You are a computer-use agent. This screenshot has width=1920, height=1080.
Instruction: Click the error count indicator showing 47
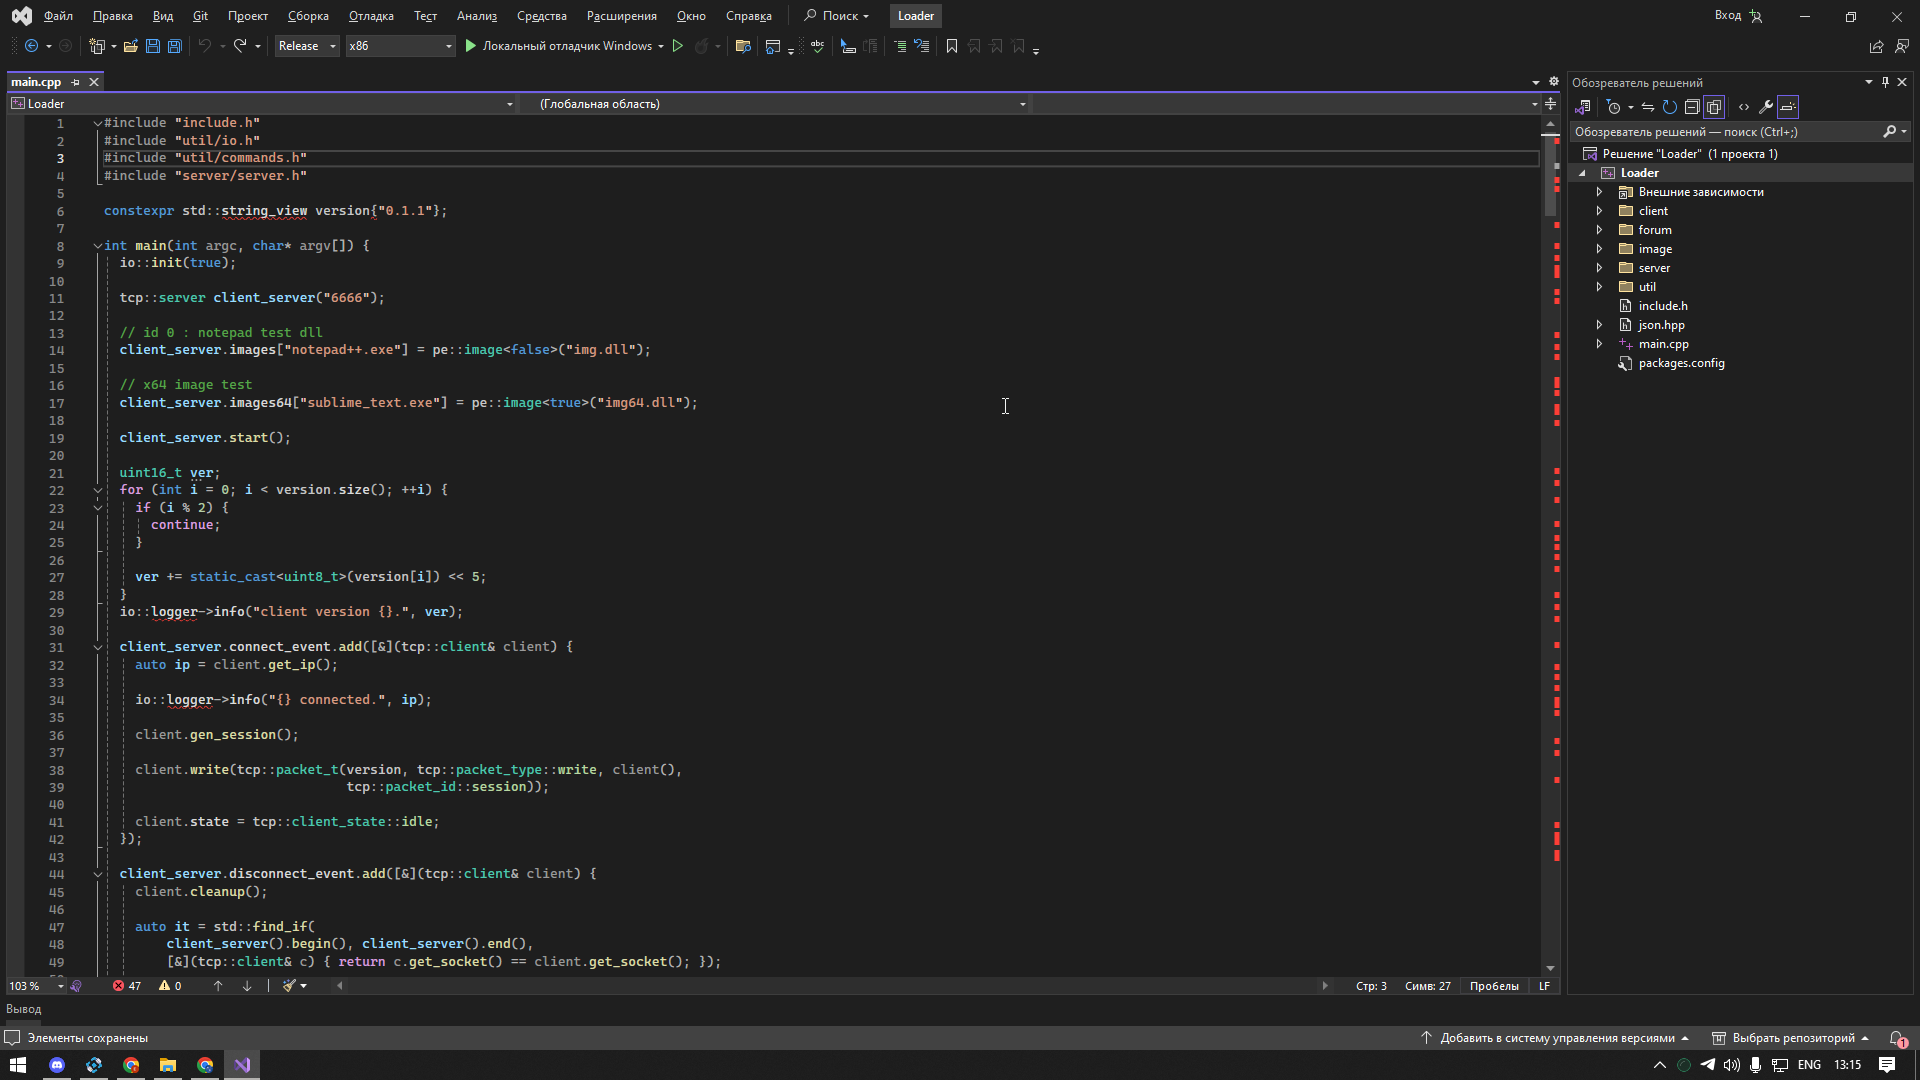coord(127,986)
